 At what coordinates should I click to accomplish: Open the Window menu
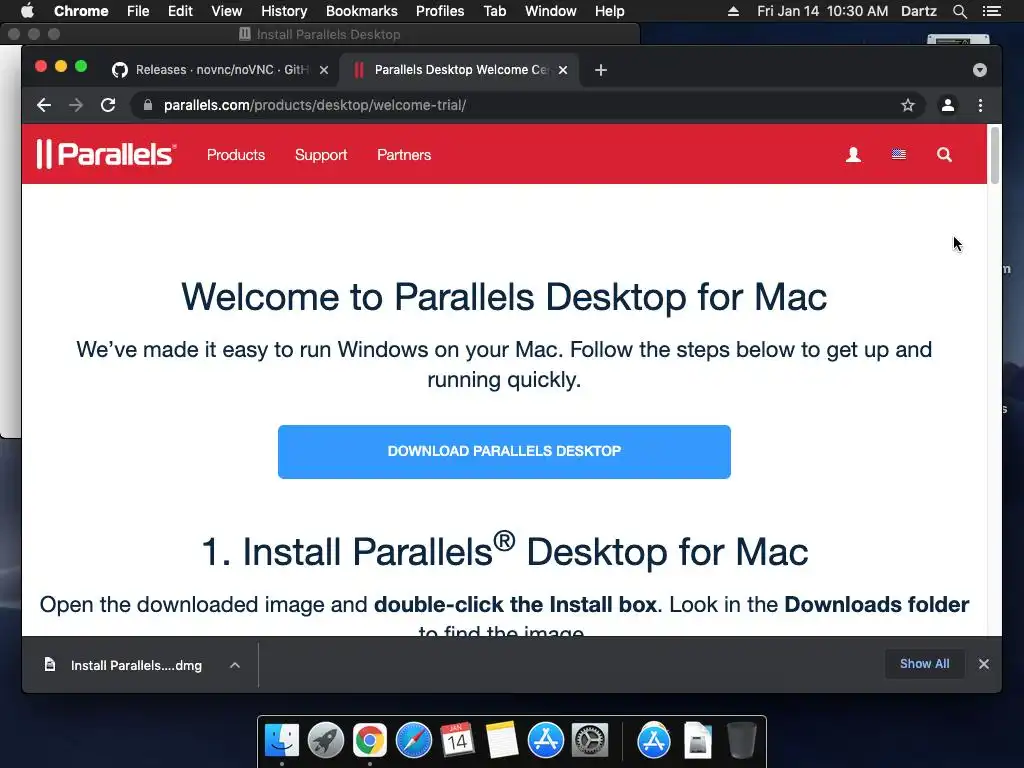coord(551,11)
